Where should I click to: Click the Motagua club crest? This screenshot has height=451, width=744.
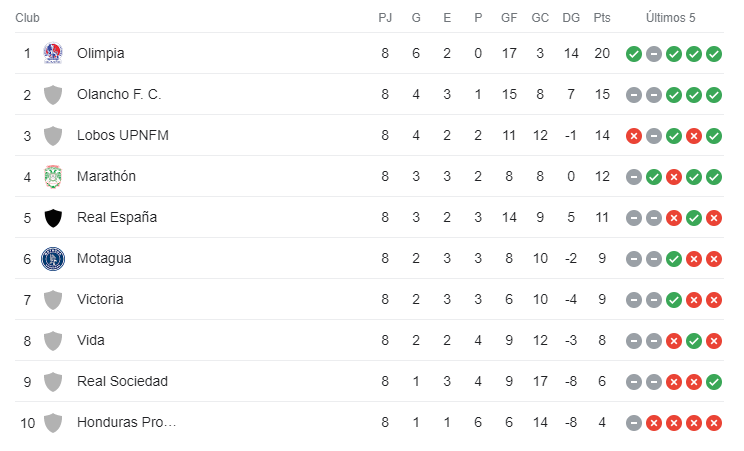(53, 259)
